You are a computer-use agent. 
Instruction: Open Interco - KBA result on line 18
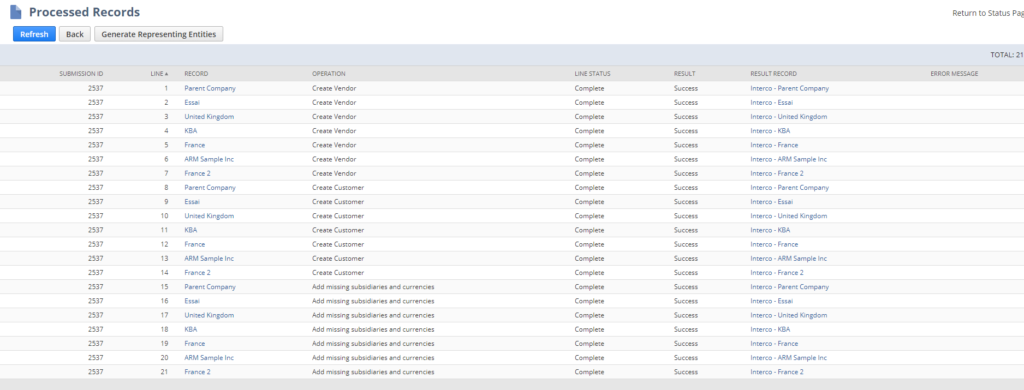770,329
